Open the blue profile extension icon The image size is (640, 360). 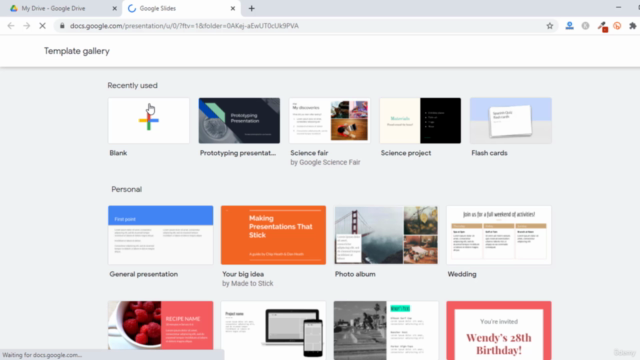pos(569,26)
